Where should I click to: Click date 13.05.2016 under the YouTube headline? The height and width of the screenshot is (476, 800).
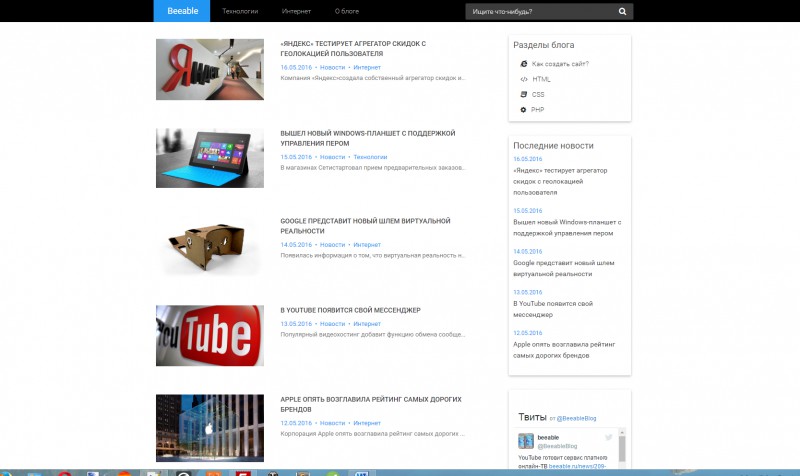[296, 324]
